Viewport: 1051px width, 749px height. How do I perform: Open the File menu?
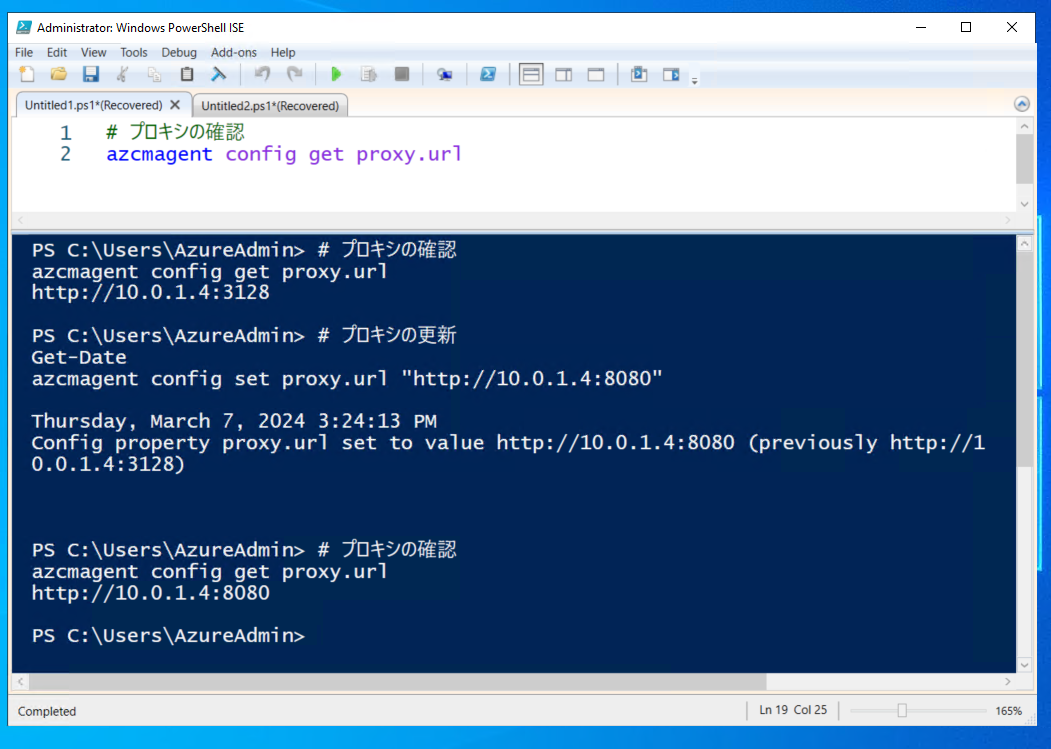coord(23,52)
